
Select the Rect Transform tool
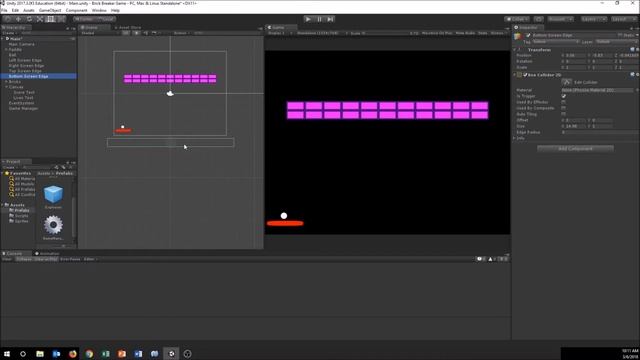click(x=51, y=19)
